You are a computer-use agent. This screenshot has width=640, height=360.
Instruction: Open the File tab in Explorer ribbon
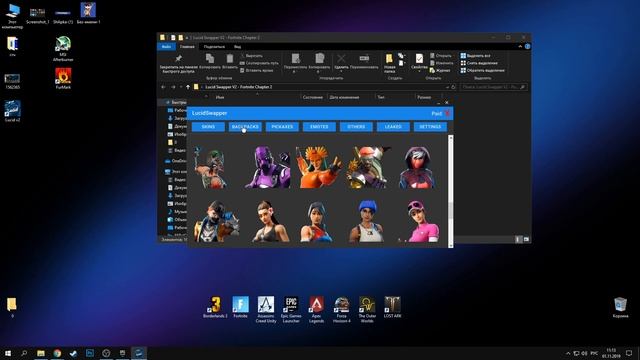[167, 47]
